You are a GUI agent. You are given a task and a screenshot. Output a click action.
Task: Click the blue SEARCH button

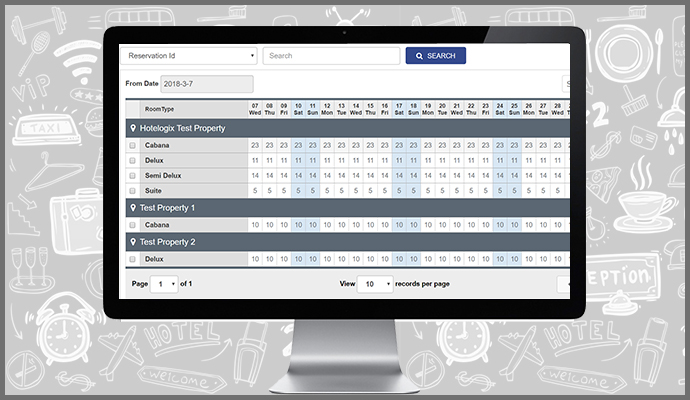tap(436, 56)
